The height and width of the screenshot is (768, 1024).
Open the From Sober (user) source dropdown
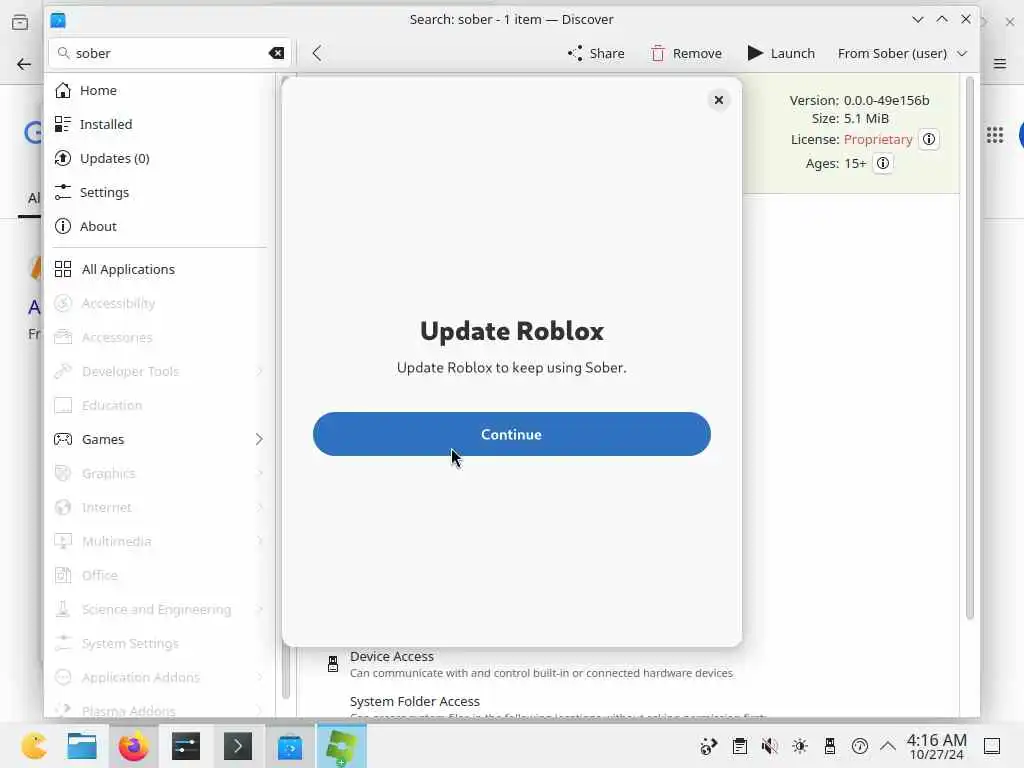tap(902, 53)
